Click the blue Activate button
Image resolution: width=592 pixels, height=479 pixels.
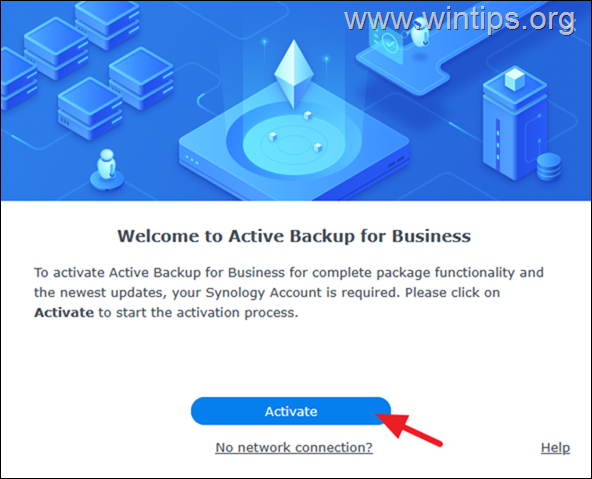pyautogui.click(x=291, y=411)
